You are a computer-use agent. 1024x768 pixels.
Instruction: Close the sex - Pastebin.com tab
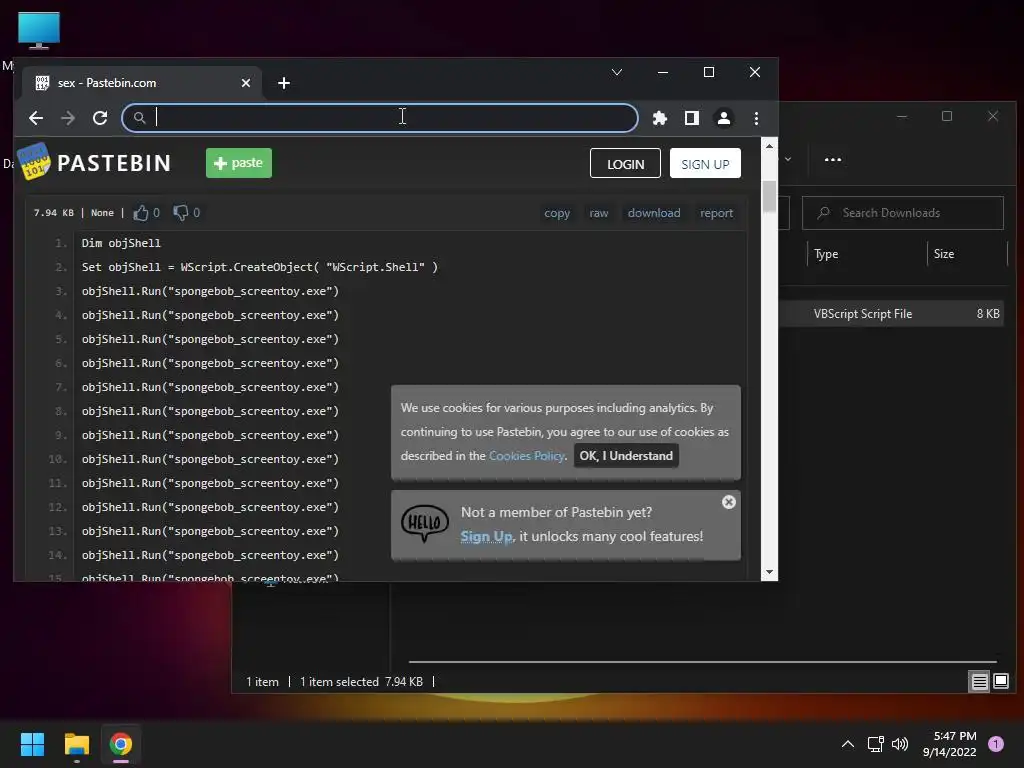point(246,83)
